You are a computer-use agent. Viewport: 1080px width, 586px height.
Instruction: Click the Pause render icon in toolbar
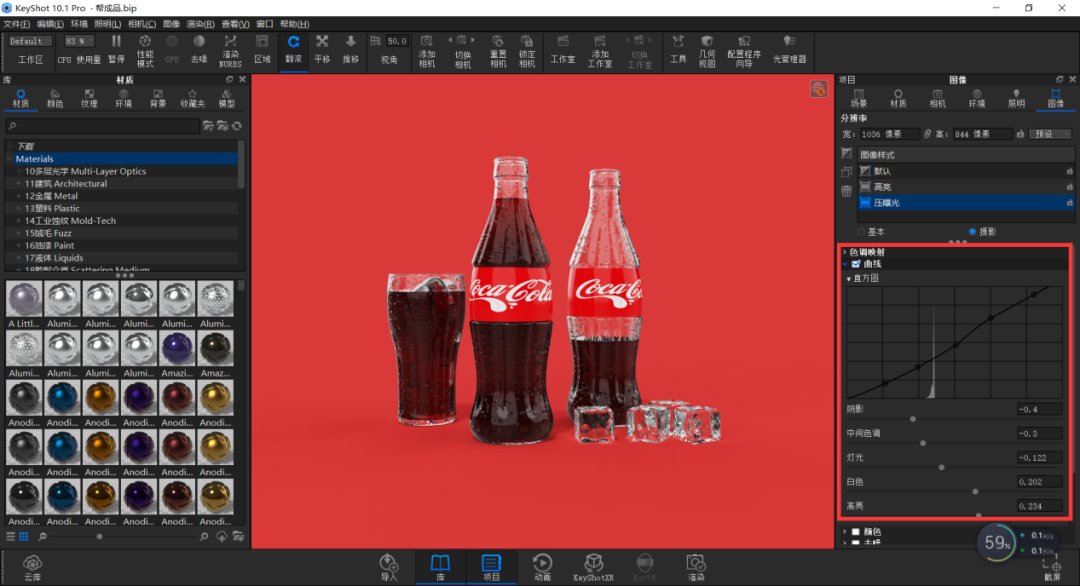click(x=116, y=50)
